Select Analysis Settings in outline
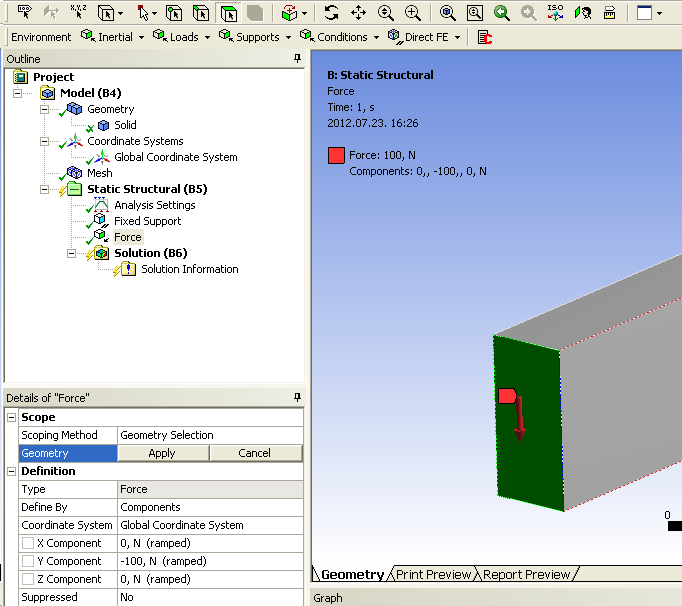The image size is (682, 606). click(x=155, y=205)
